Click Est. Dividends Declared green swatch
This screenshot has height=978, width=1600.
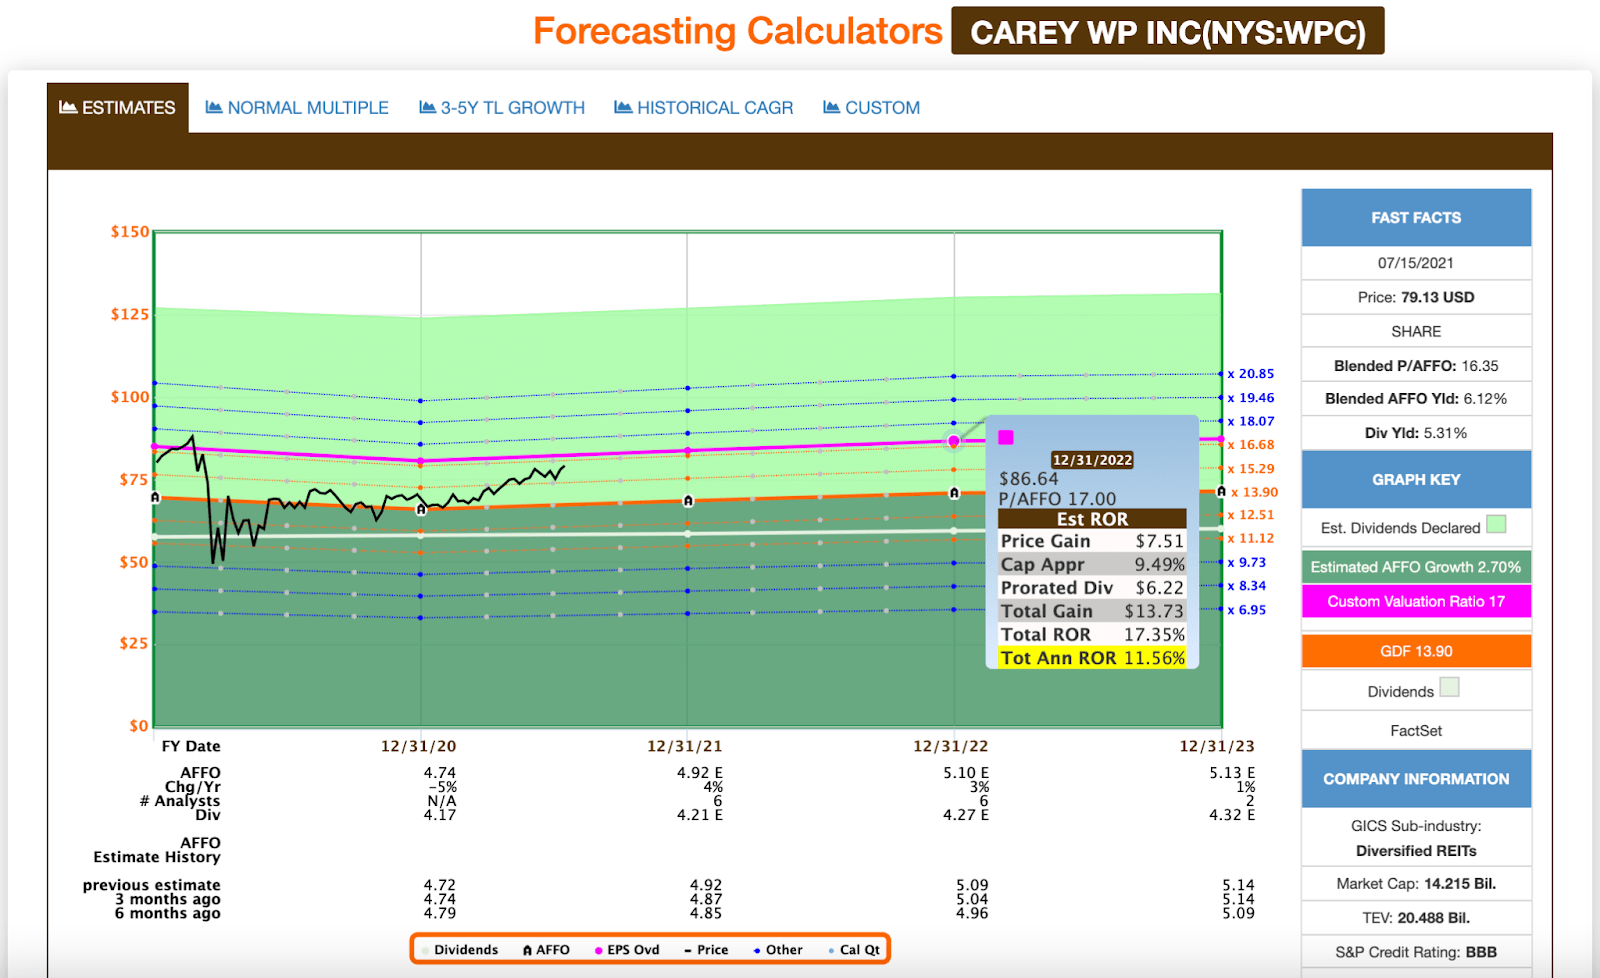click(x=1496, y=524)
